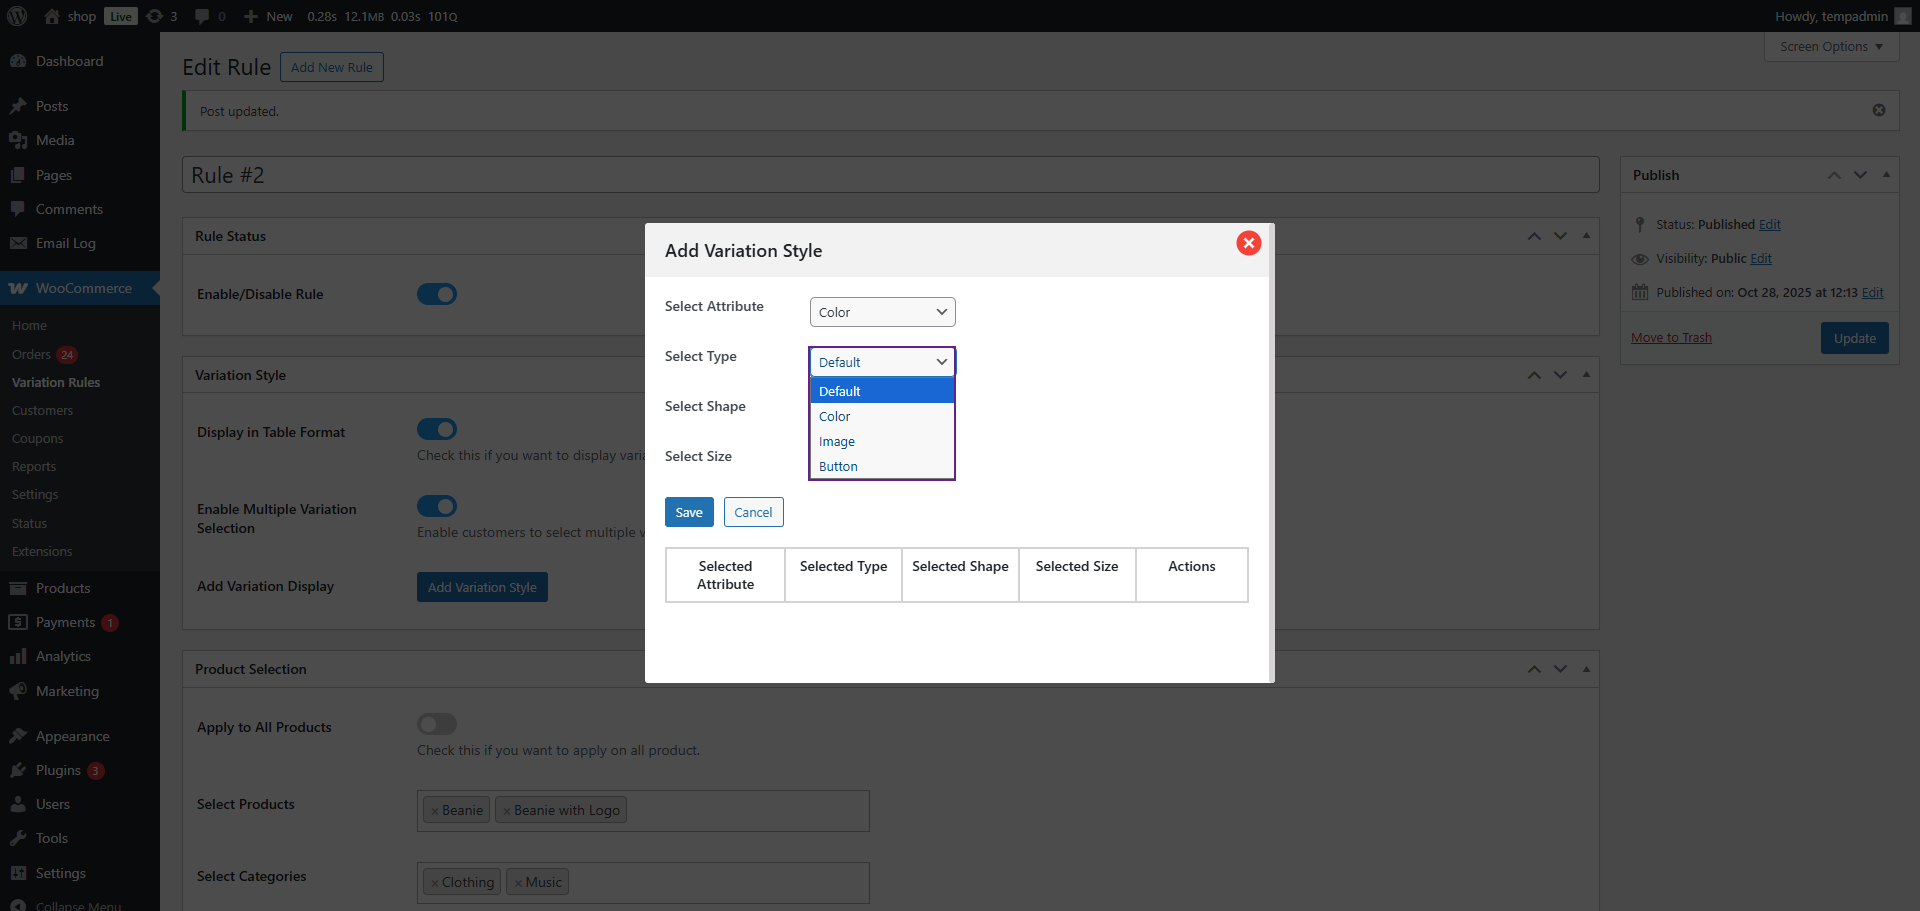Open the Select Attribute dropdown
Screen dimensions: 1920x911
882,312
